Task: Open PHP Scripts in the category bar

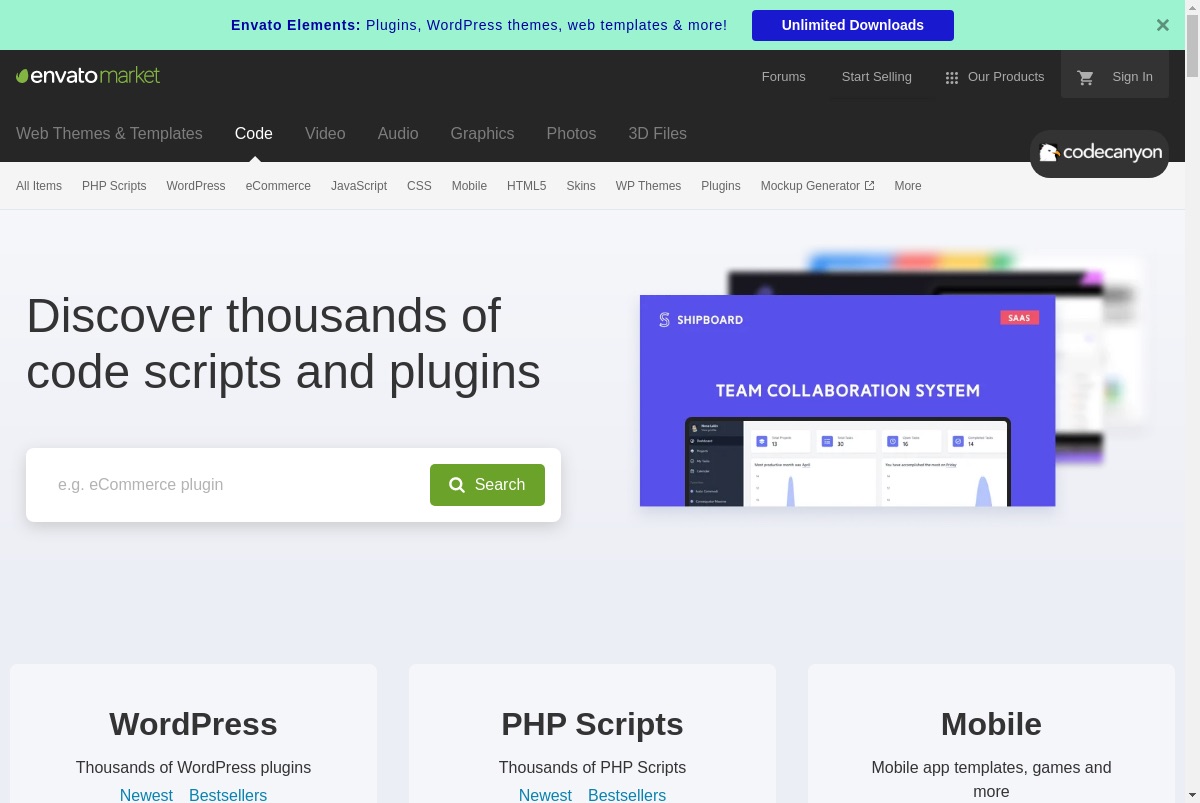Action: click(114, 186)
